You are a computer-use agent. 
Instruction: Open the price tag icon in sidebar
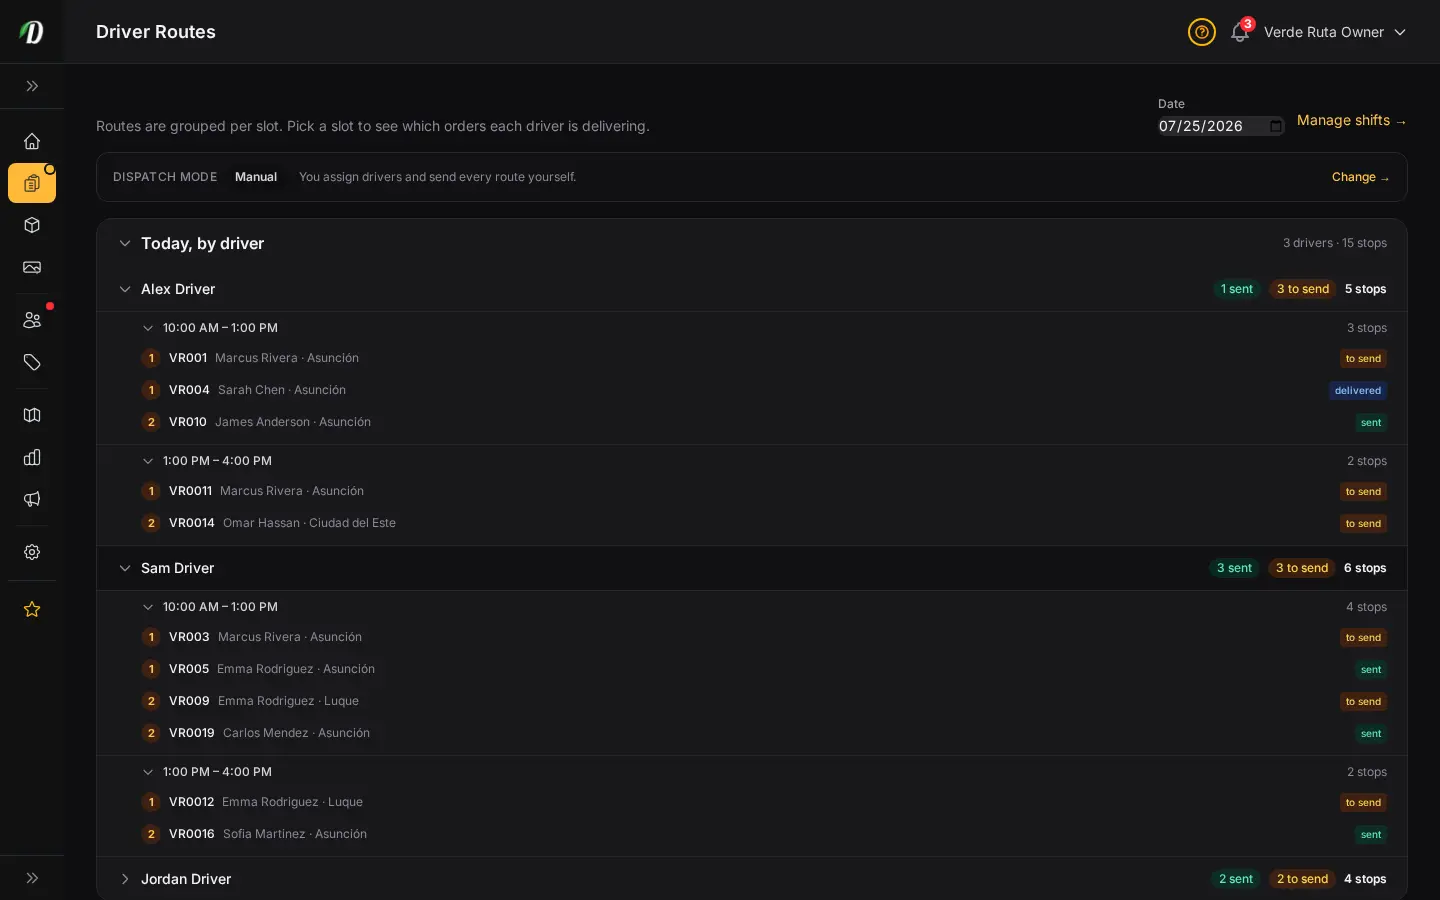32,362
